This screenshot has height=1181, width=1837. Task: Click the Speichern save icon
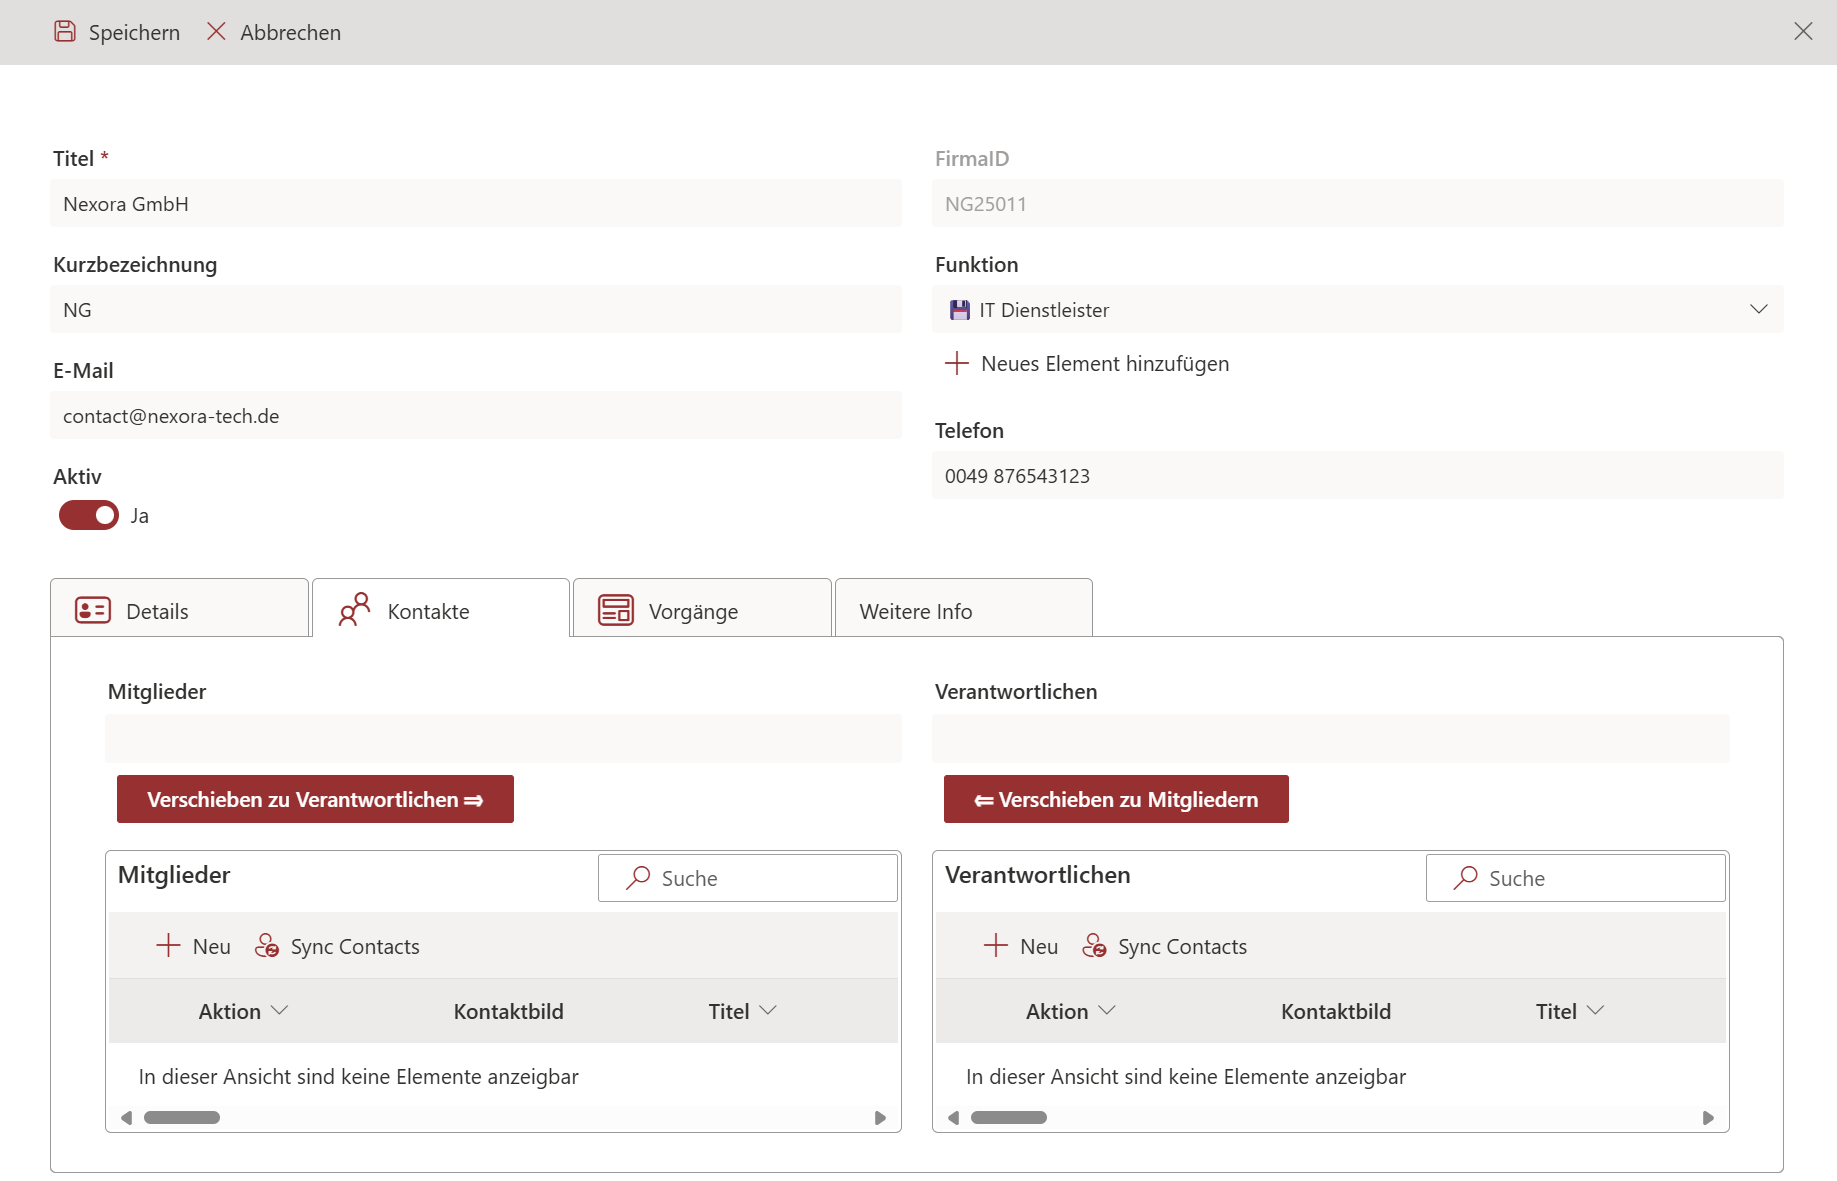65,32
